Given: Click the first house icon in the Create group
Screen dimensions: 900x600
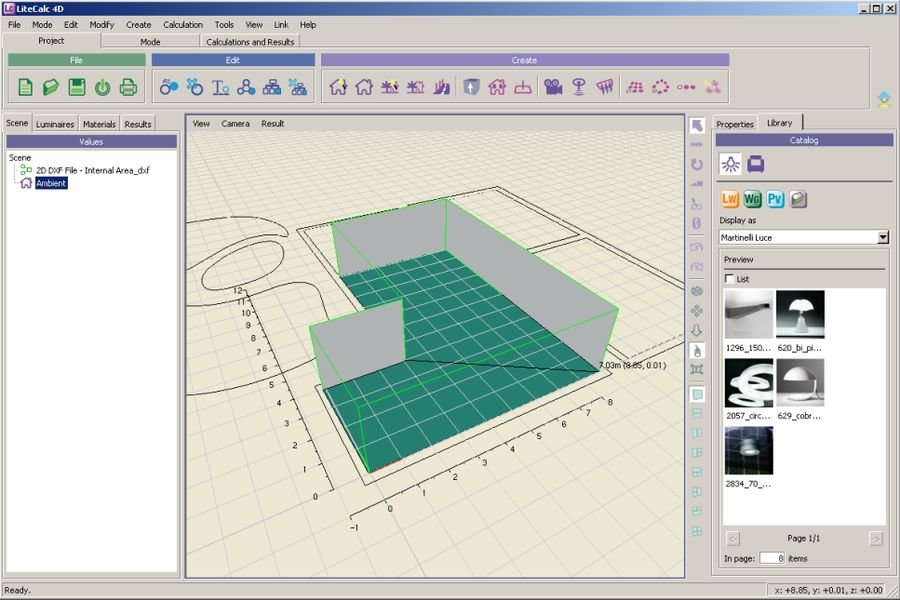Looking at the screenshot, I should click(338, 87).
